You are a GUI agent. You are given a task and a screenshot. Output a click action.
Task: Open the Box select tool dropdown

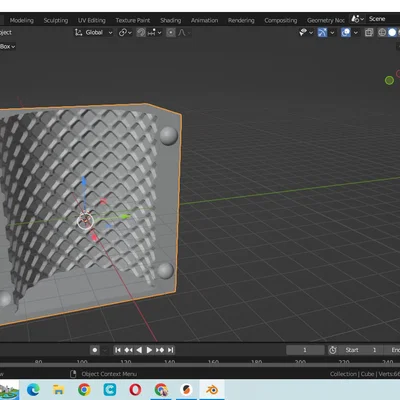coord(7,46)
